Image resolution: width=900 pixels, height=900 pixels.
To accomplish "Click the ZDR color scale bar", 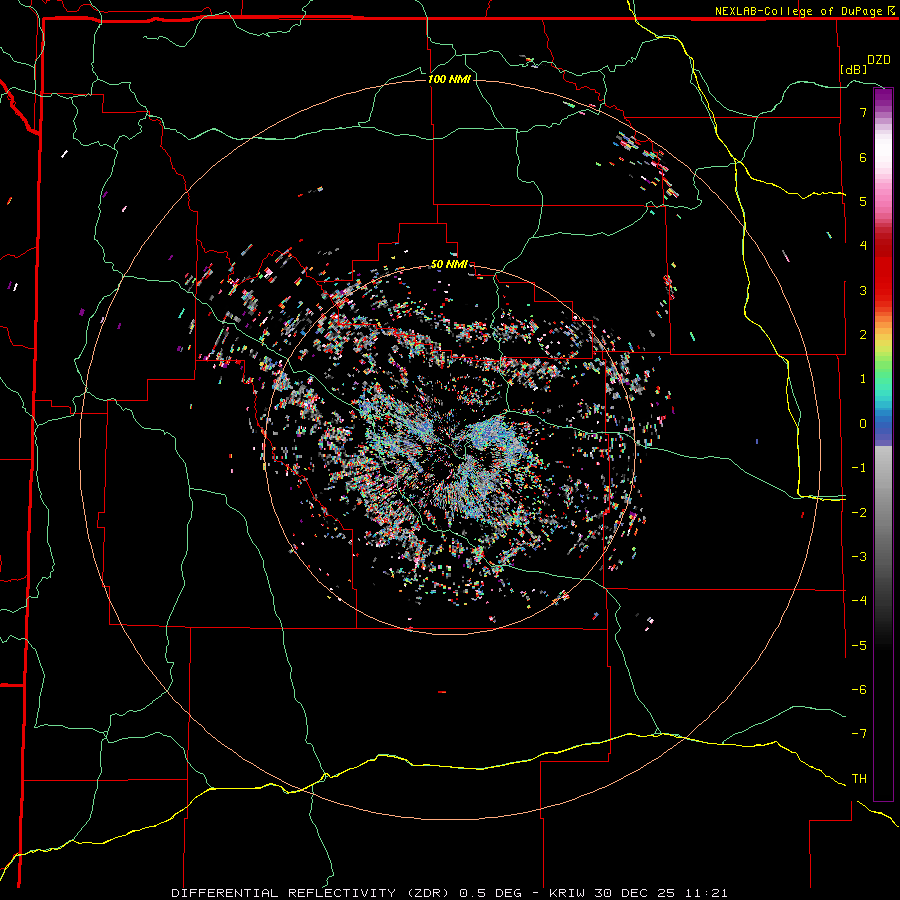I will click(x=883, y=444).
